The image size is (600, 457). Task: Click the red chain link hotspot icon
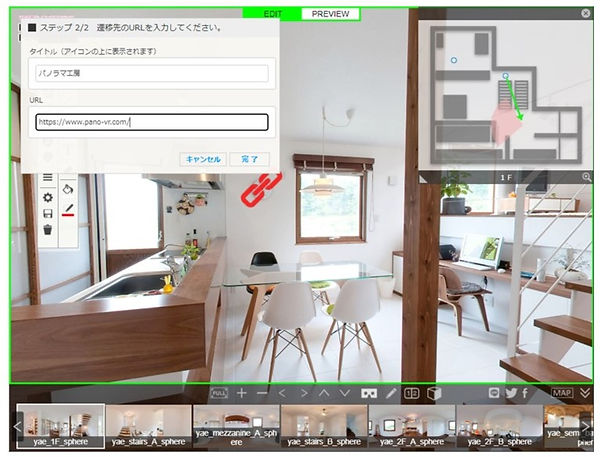pos(258,187)
